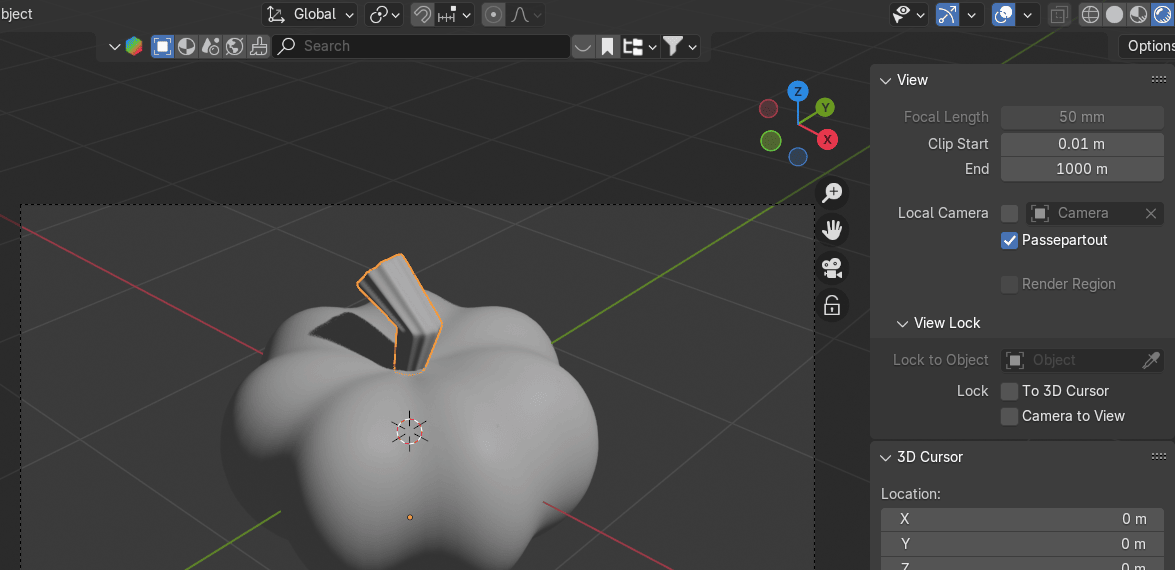This screenshot has height=570, width=1175.
Task: Click the pan hand icon
Action: point(832,230)
